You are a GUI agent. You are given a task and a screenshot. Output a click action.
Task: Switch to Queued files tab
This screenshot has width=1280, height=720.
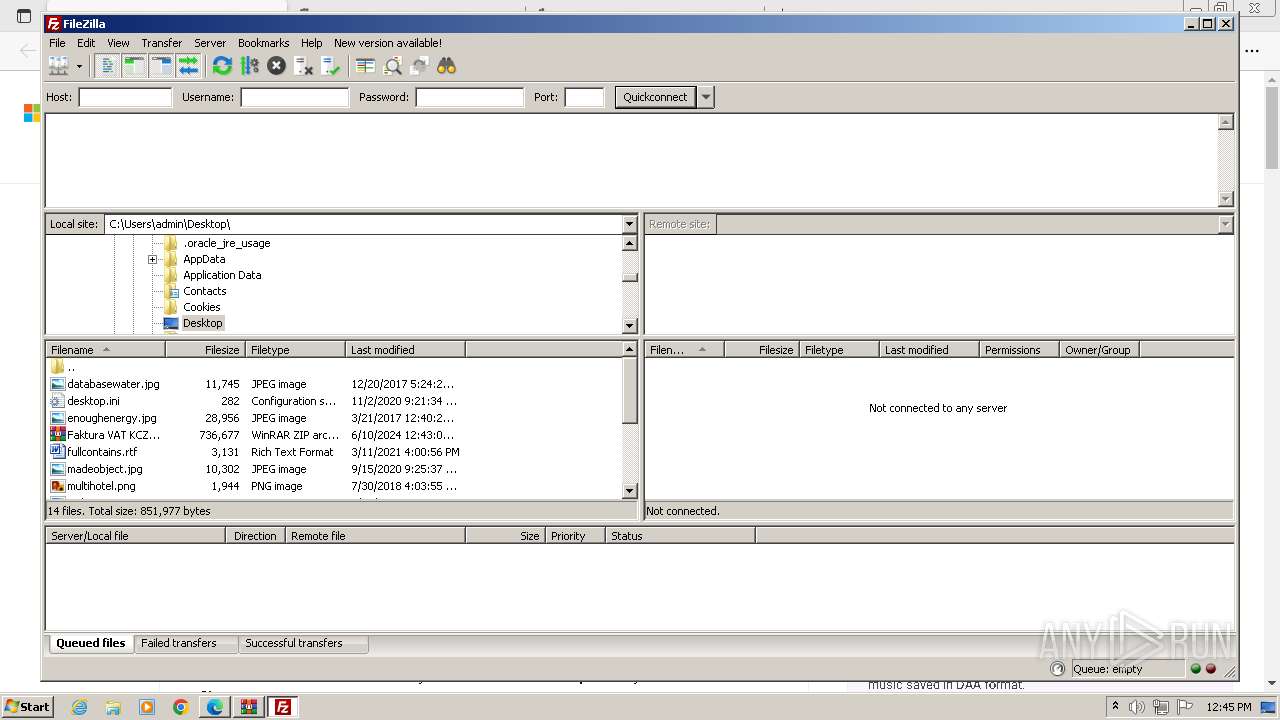tap(90, 643)
